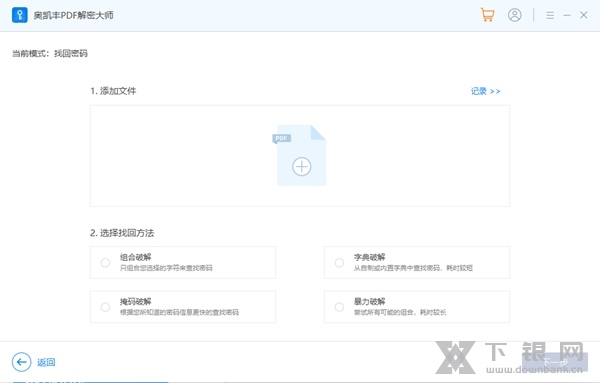
Task: Open the user account profile icon
Action: [515, 15]
